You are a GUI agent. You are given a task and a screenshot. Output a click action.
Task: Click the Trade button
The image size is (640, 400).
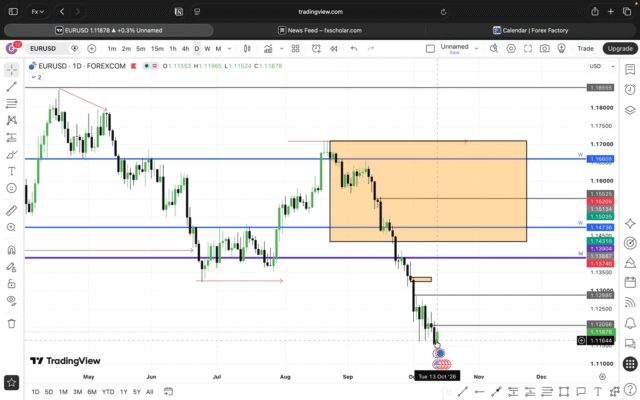585,49
